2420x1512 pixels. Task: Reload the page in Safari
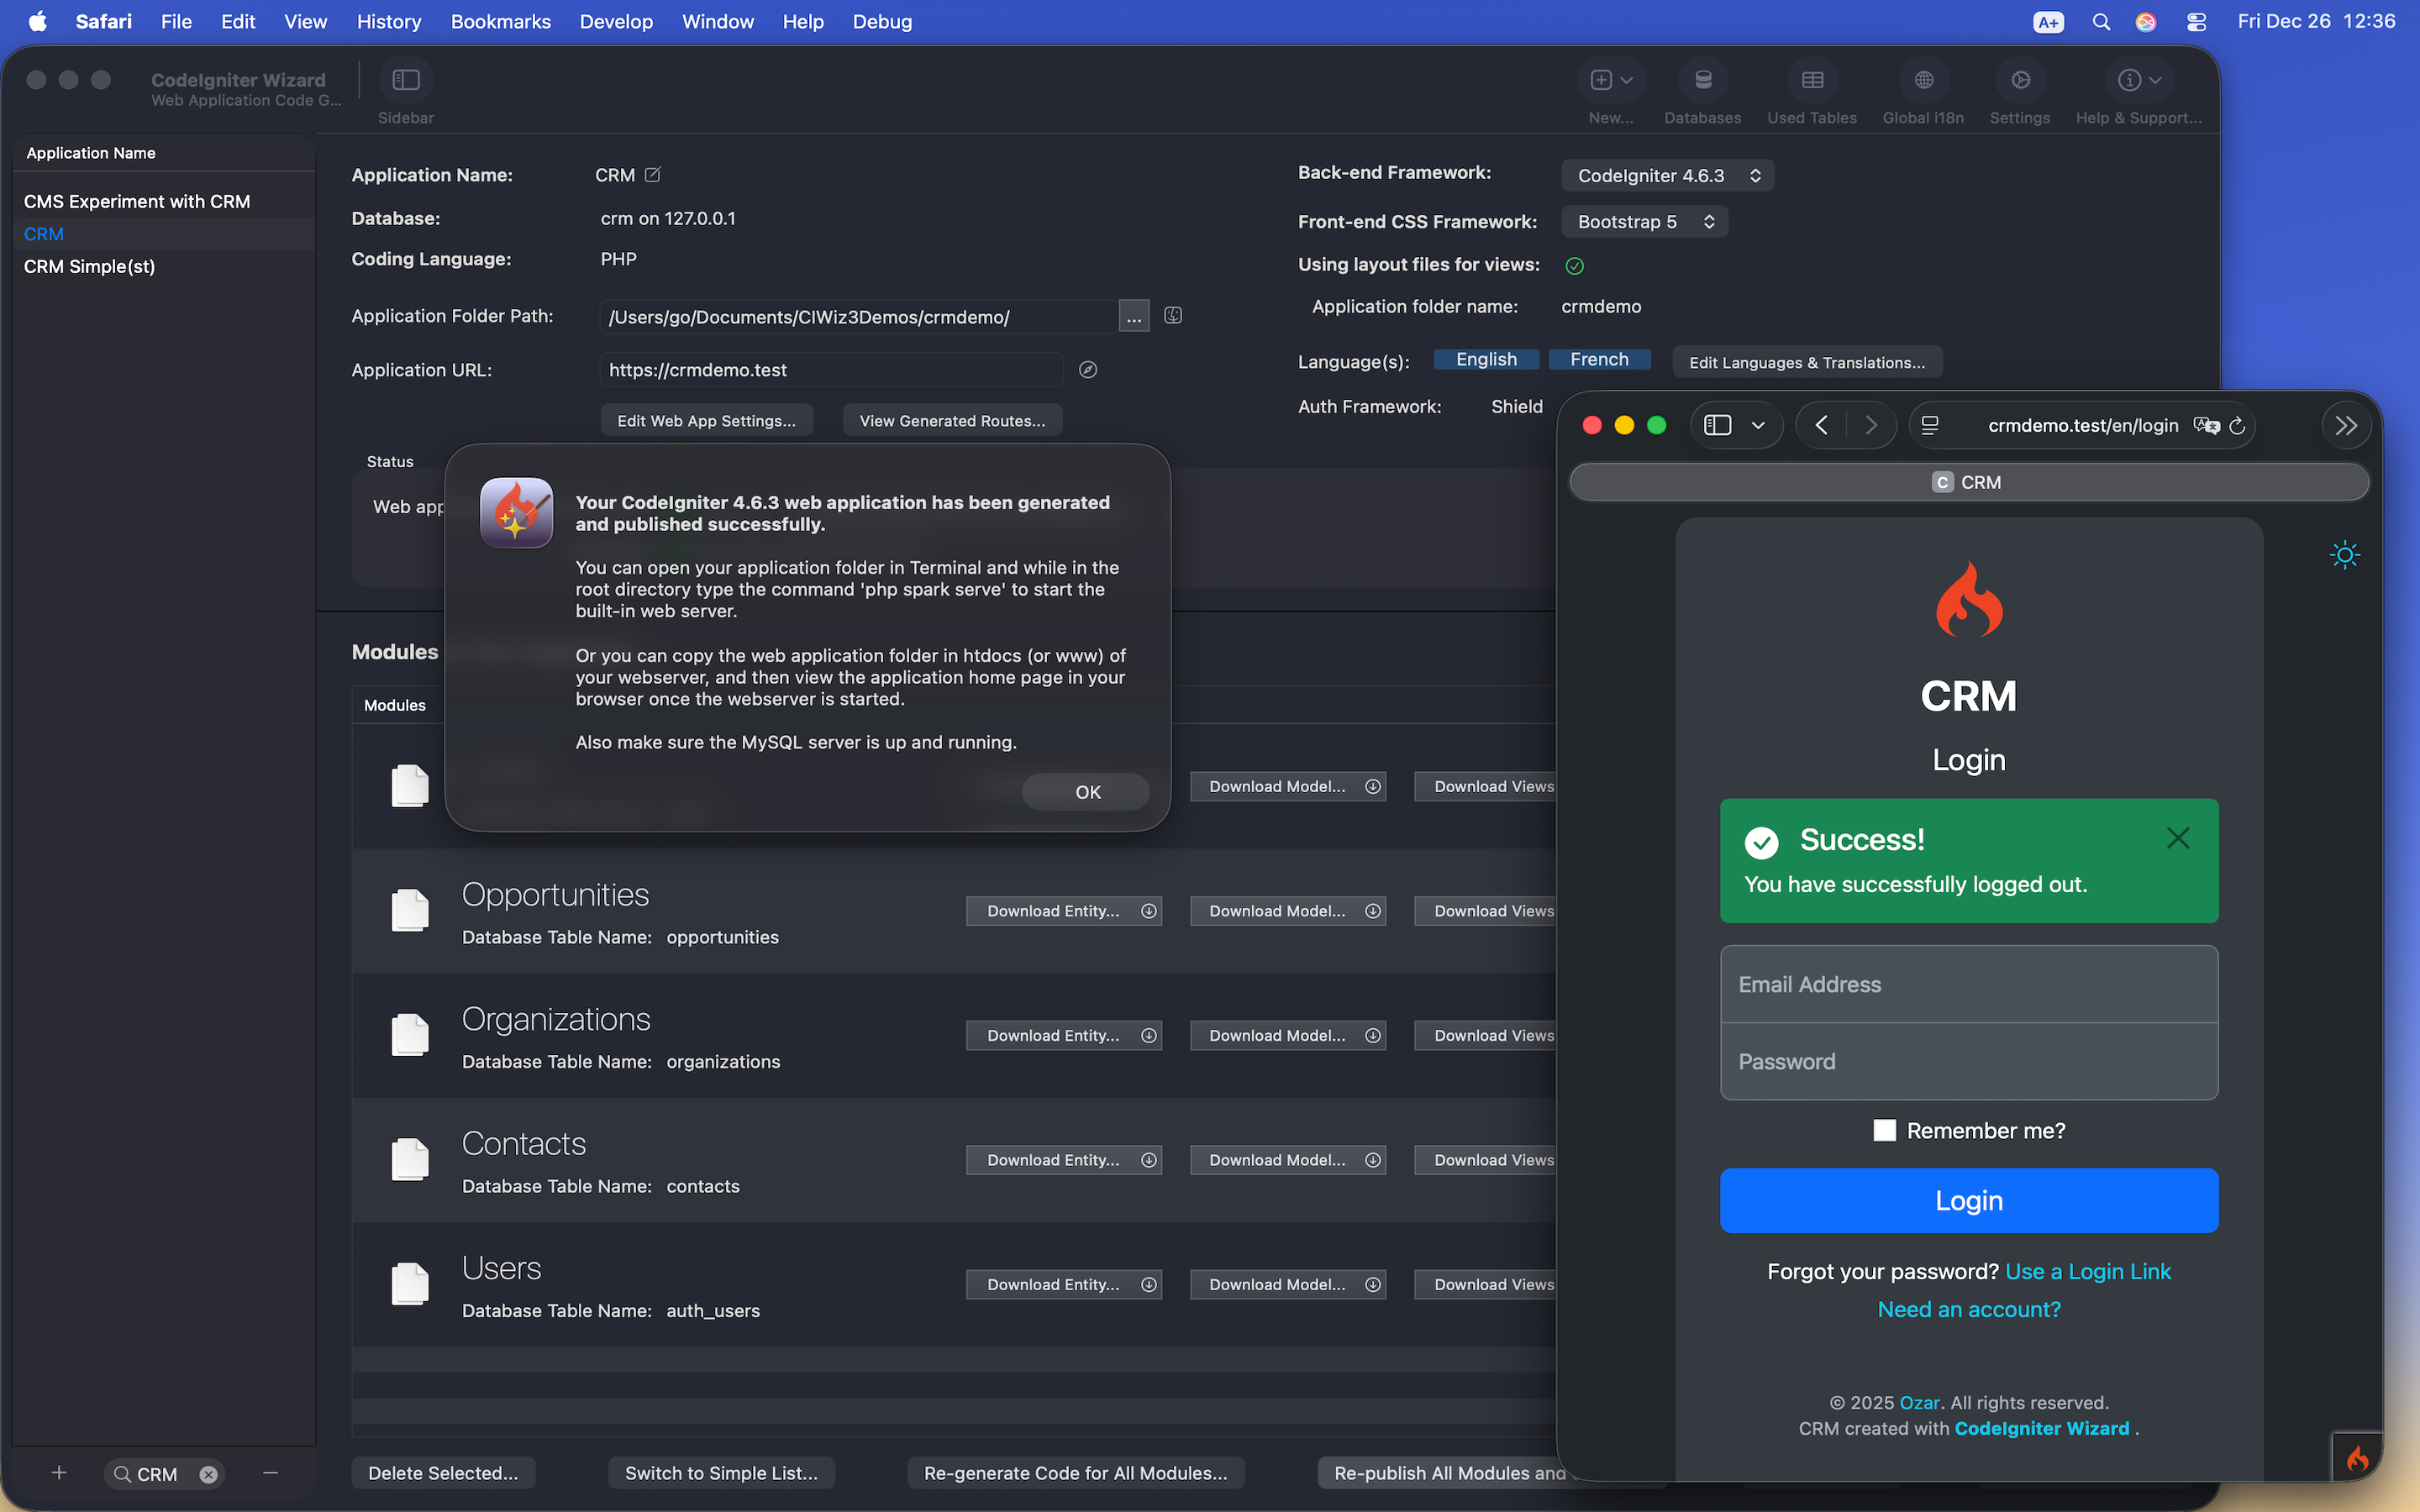click(2237, 426)
